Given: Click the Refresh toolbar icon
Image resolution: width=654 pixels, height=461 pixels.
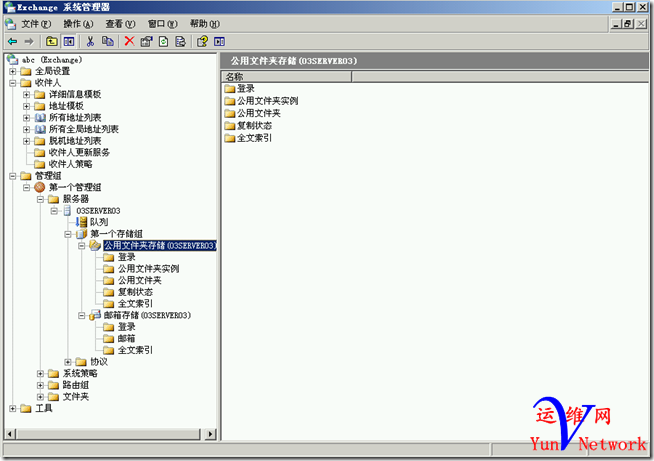Looking at the screenshot, I should click(x=164, y=41).
